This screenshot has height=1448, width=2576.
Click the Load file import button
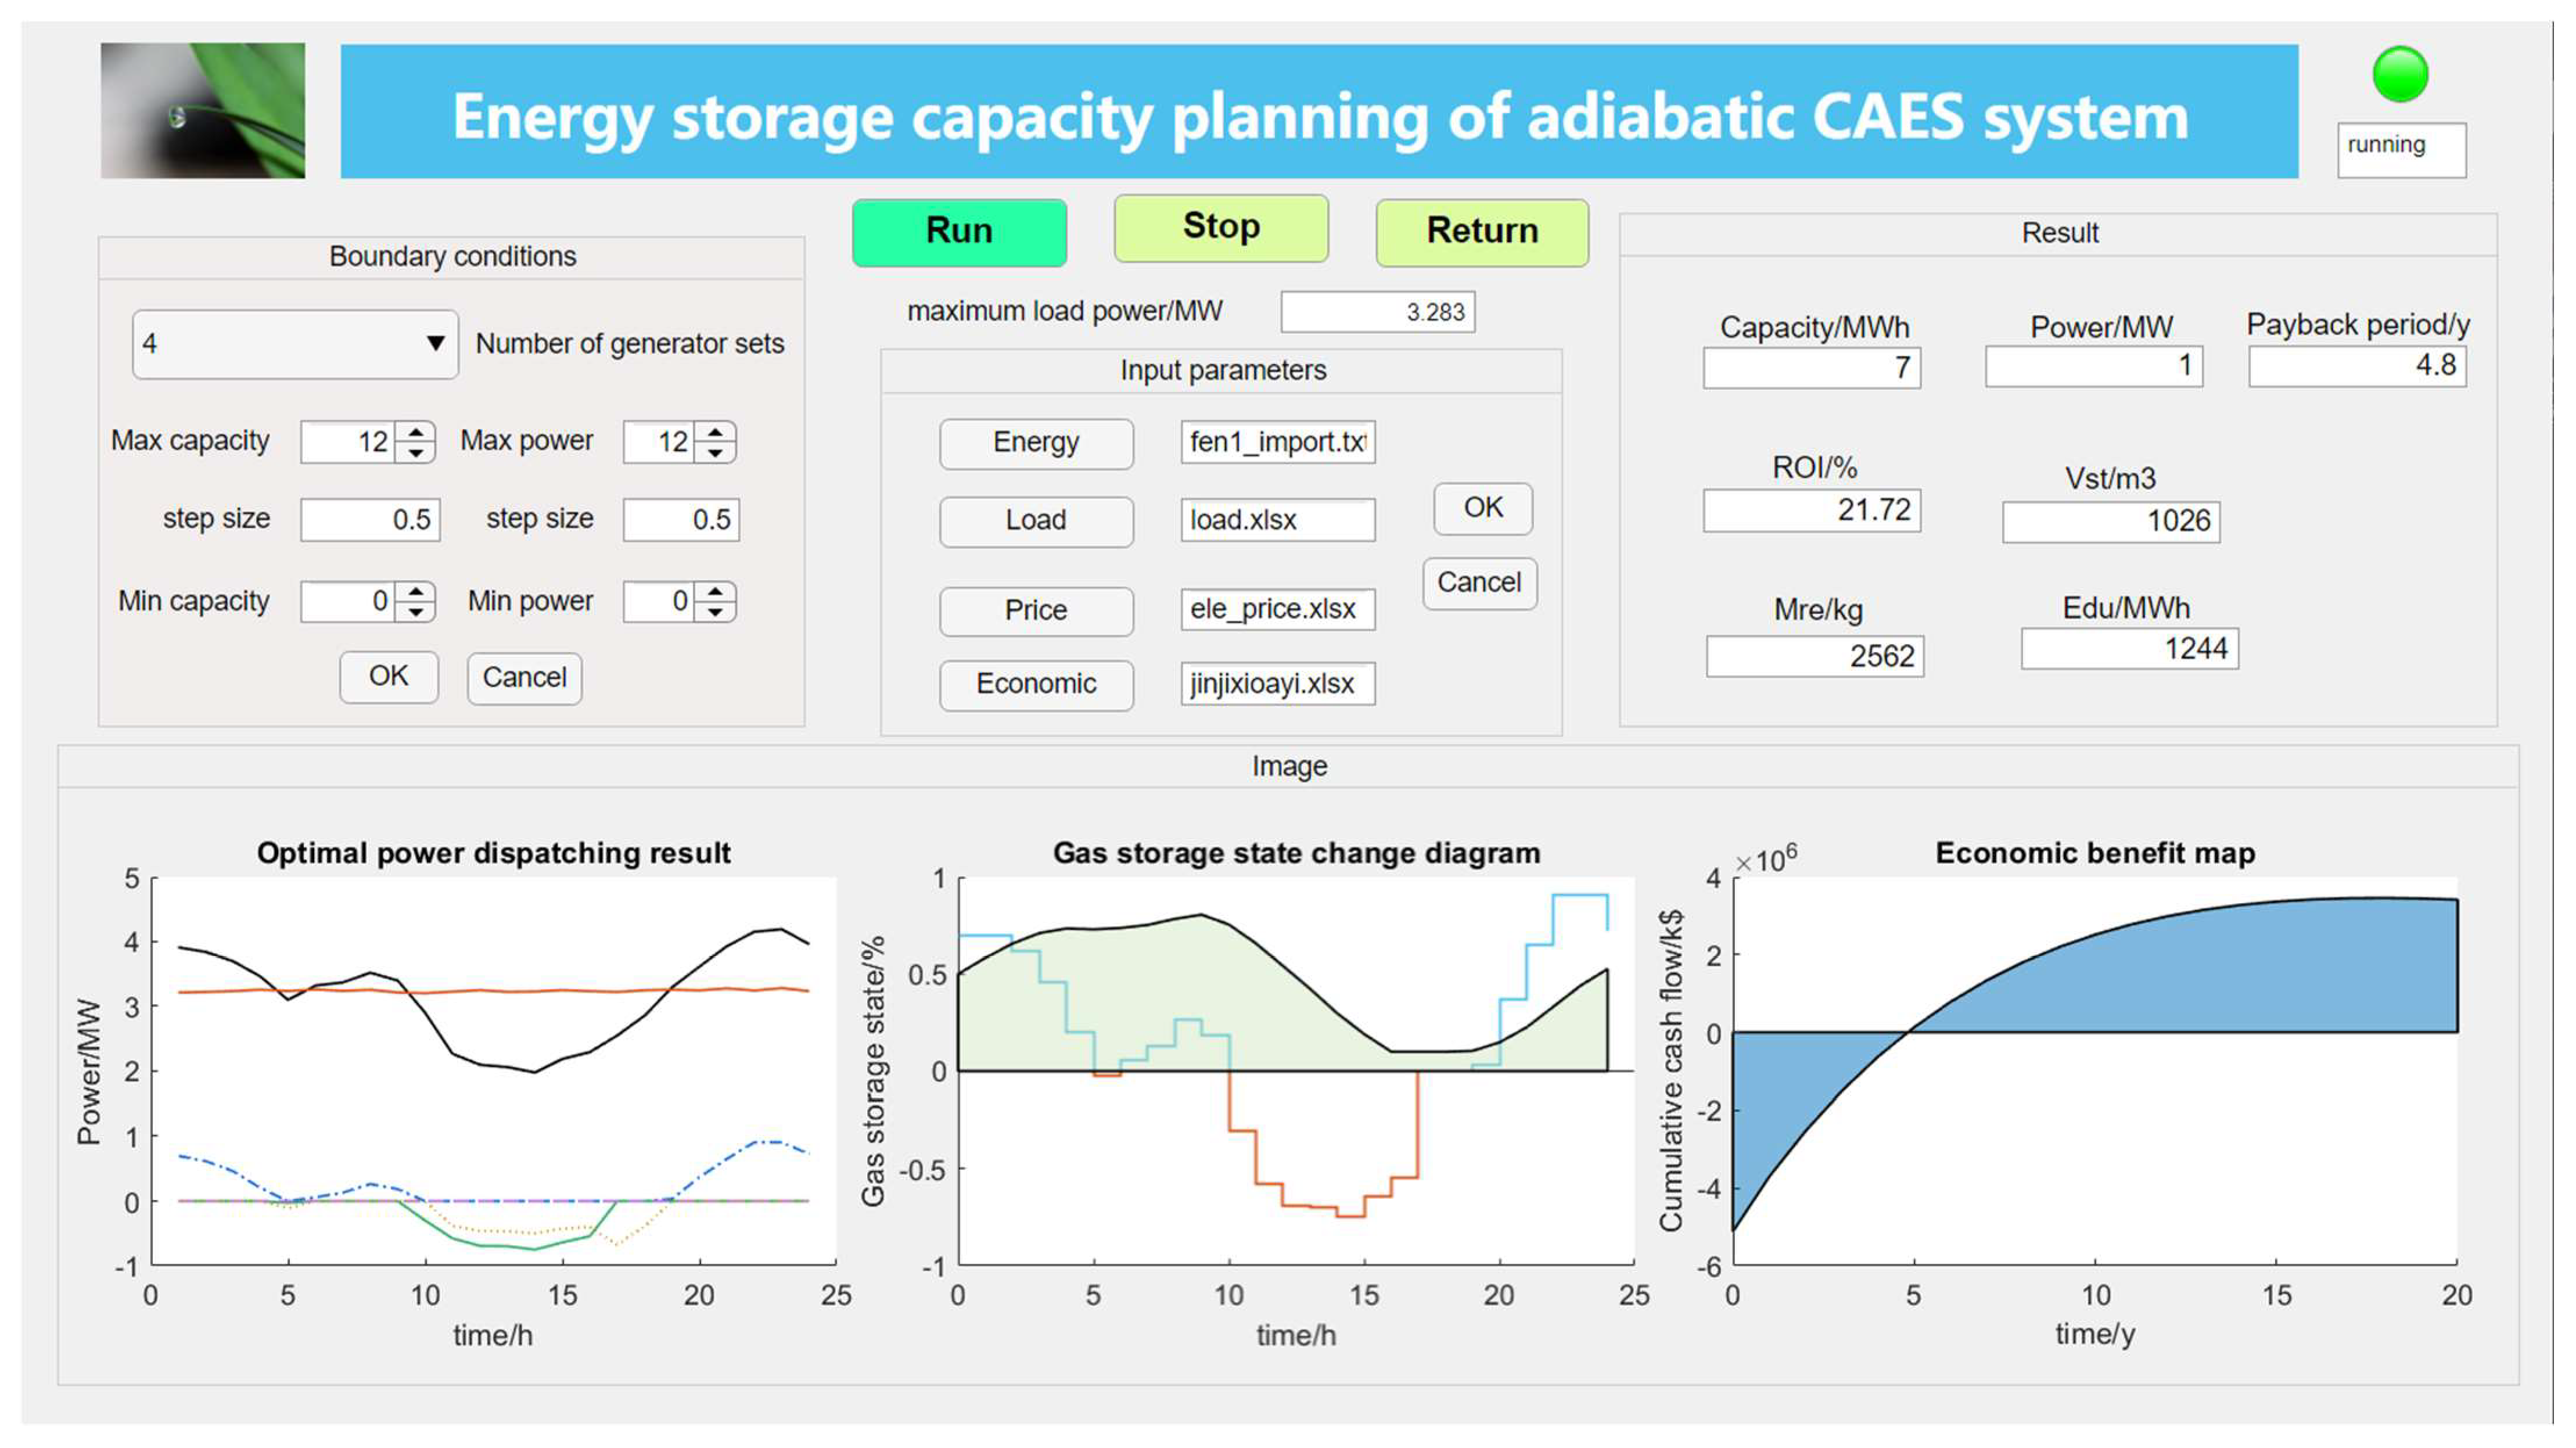(x=1036, y=521)
